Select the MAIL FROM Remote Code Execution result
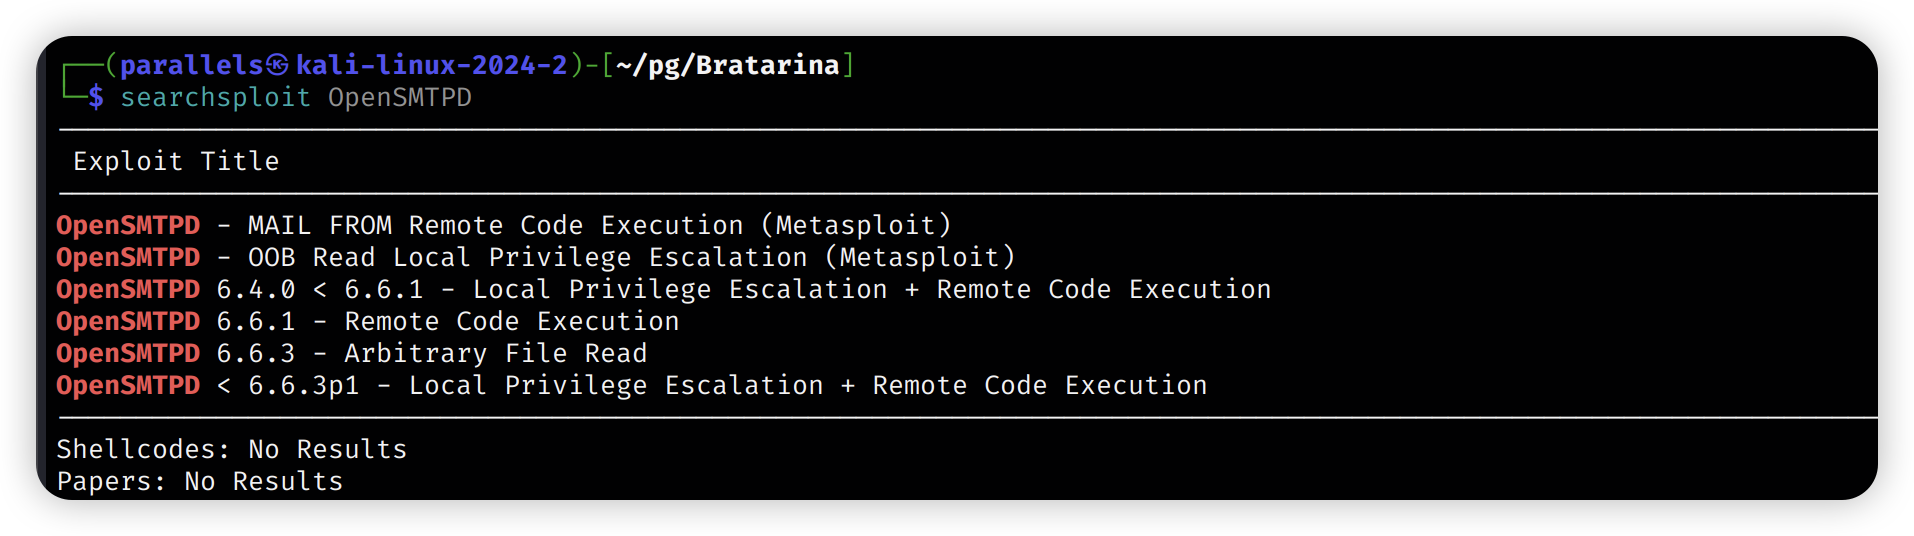This screenshot has width=1914, height=536. click(x=504, y=225)
